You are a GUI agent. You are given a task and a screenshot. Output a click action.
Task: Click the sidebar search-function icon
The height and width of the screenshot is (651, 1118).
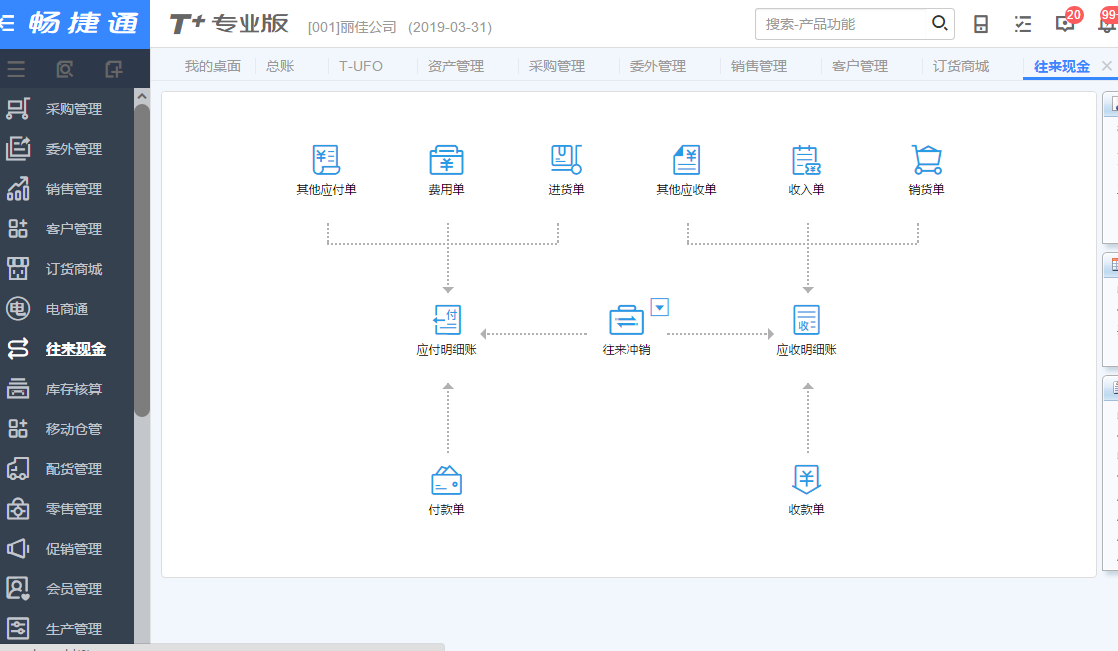click(x=65, y=69)
